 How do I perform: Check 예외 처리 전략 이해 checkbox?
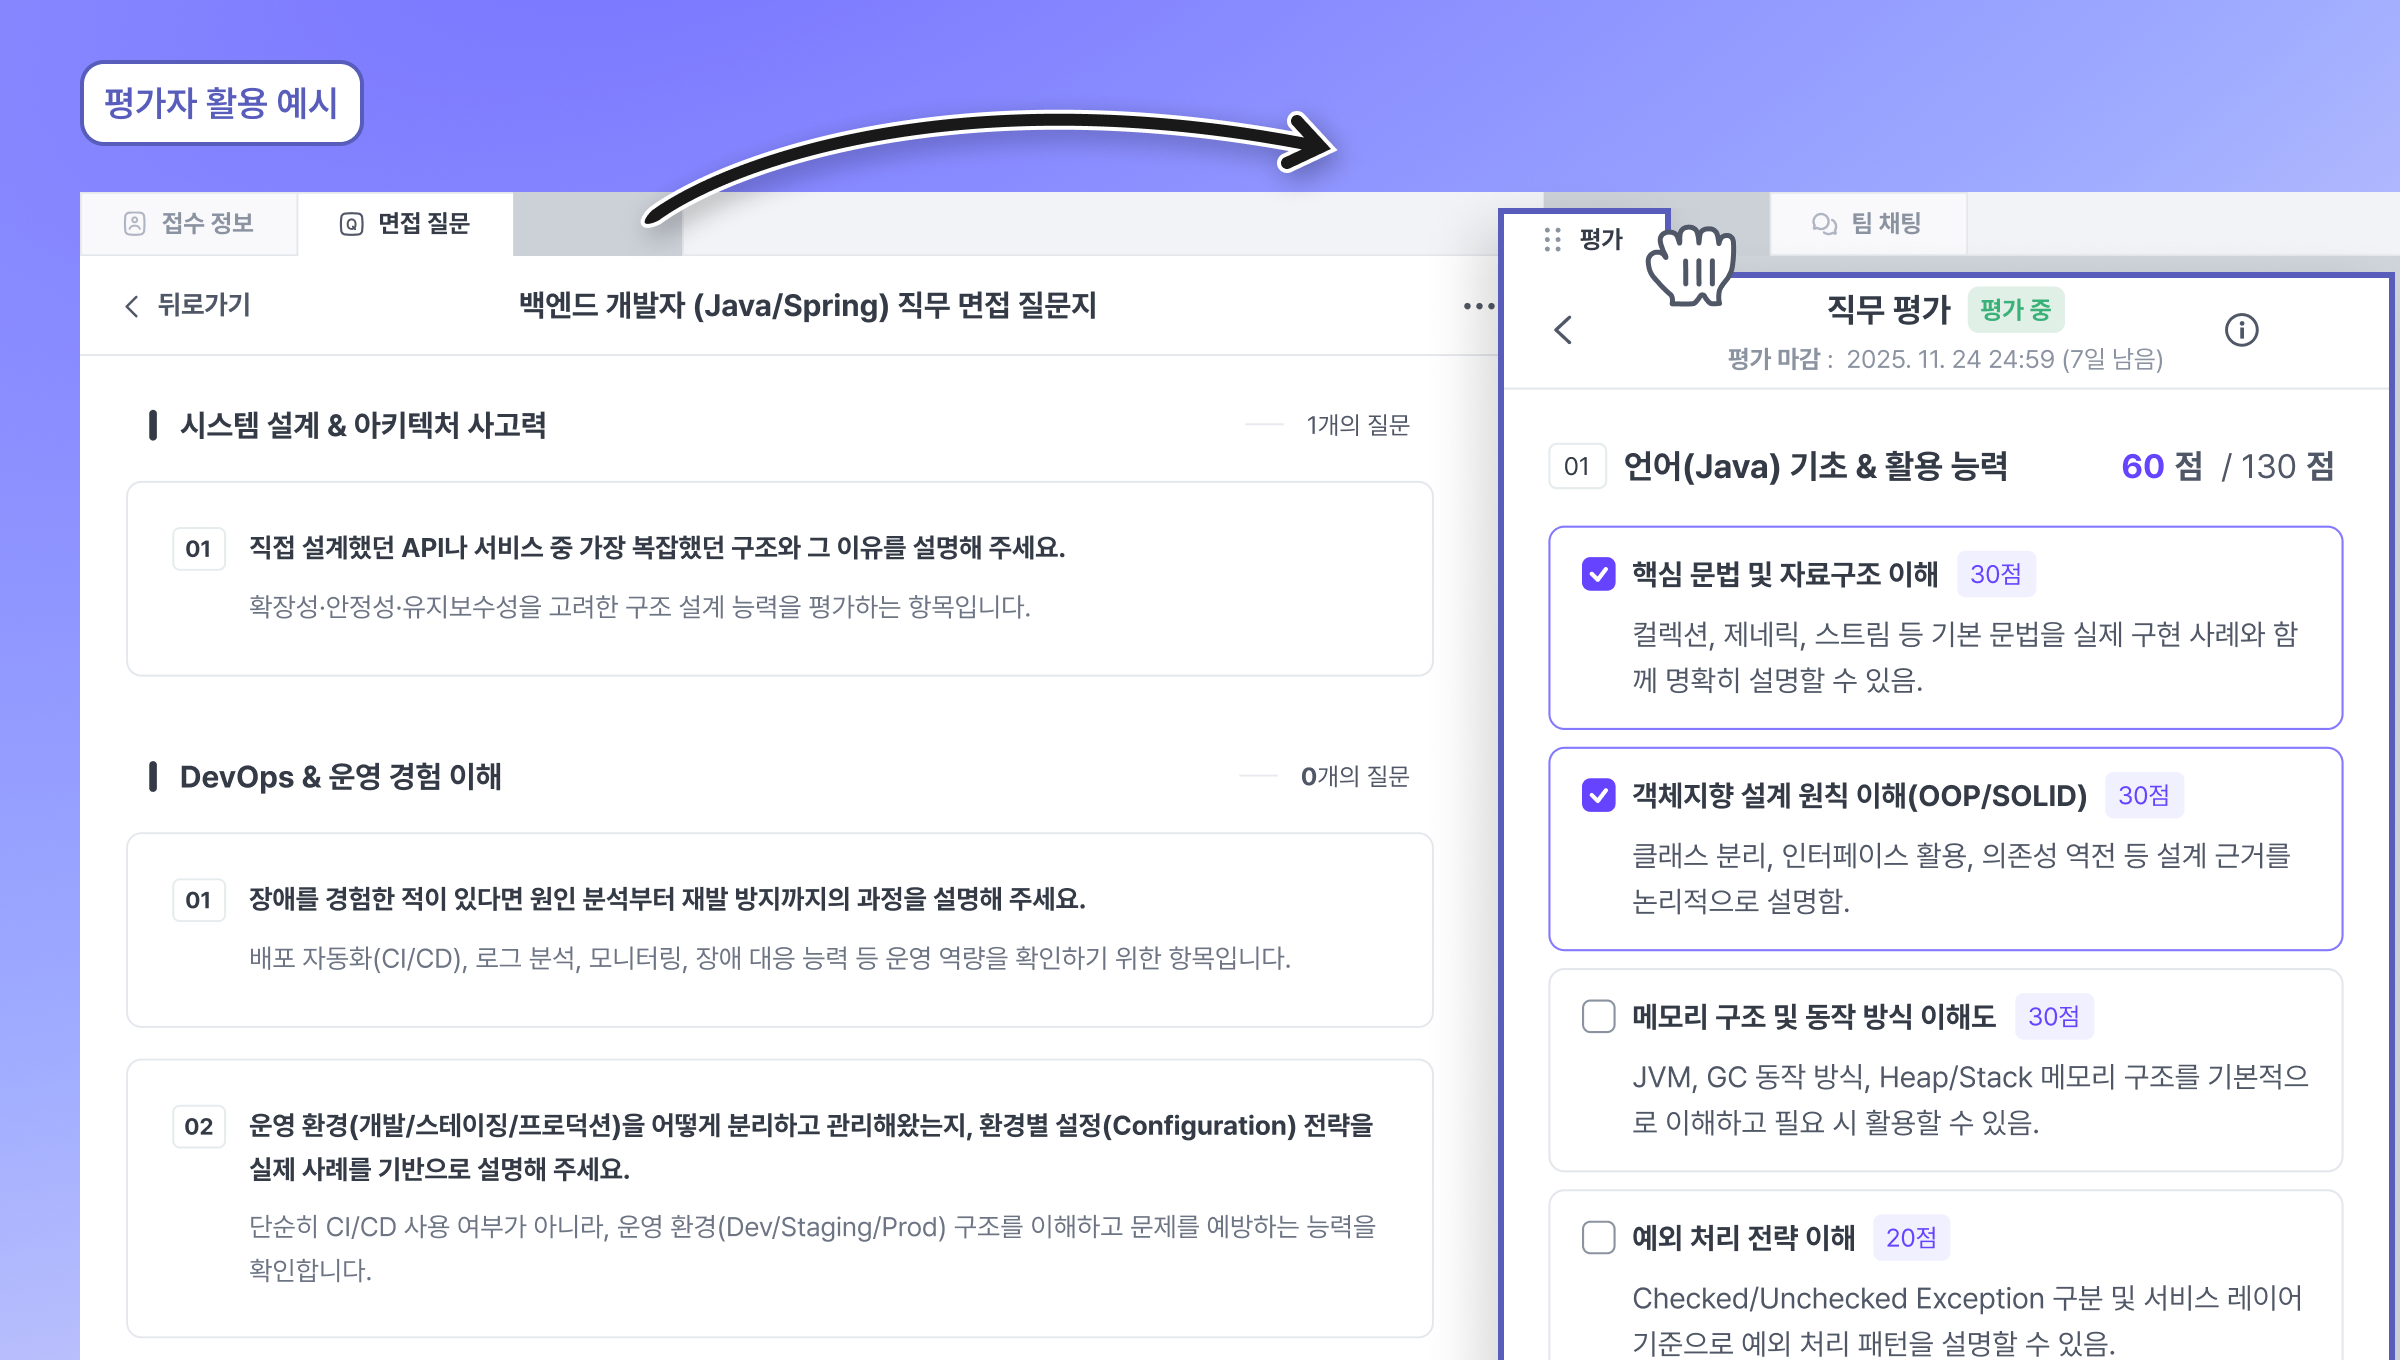1598,1237
